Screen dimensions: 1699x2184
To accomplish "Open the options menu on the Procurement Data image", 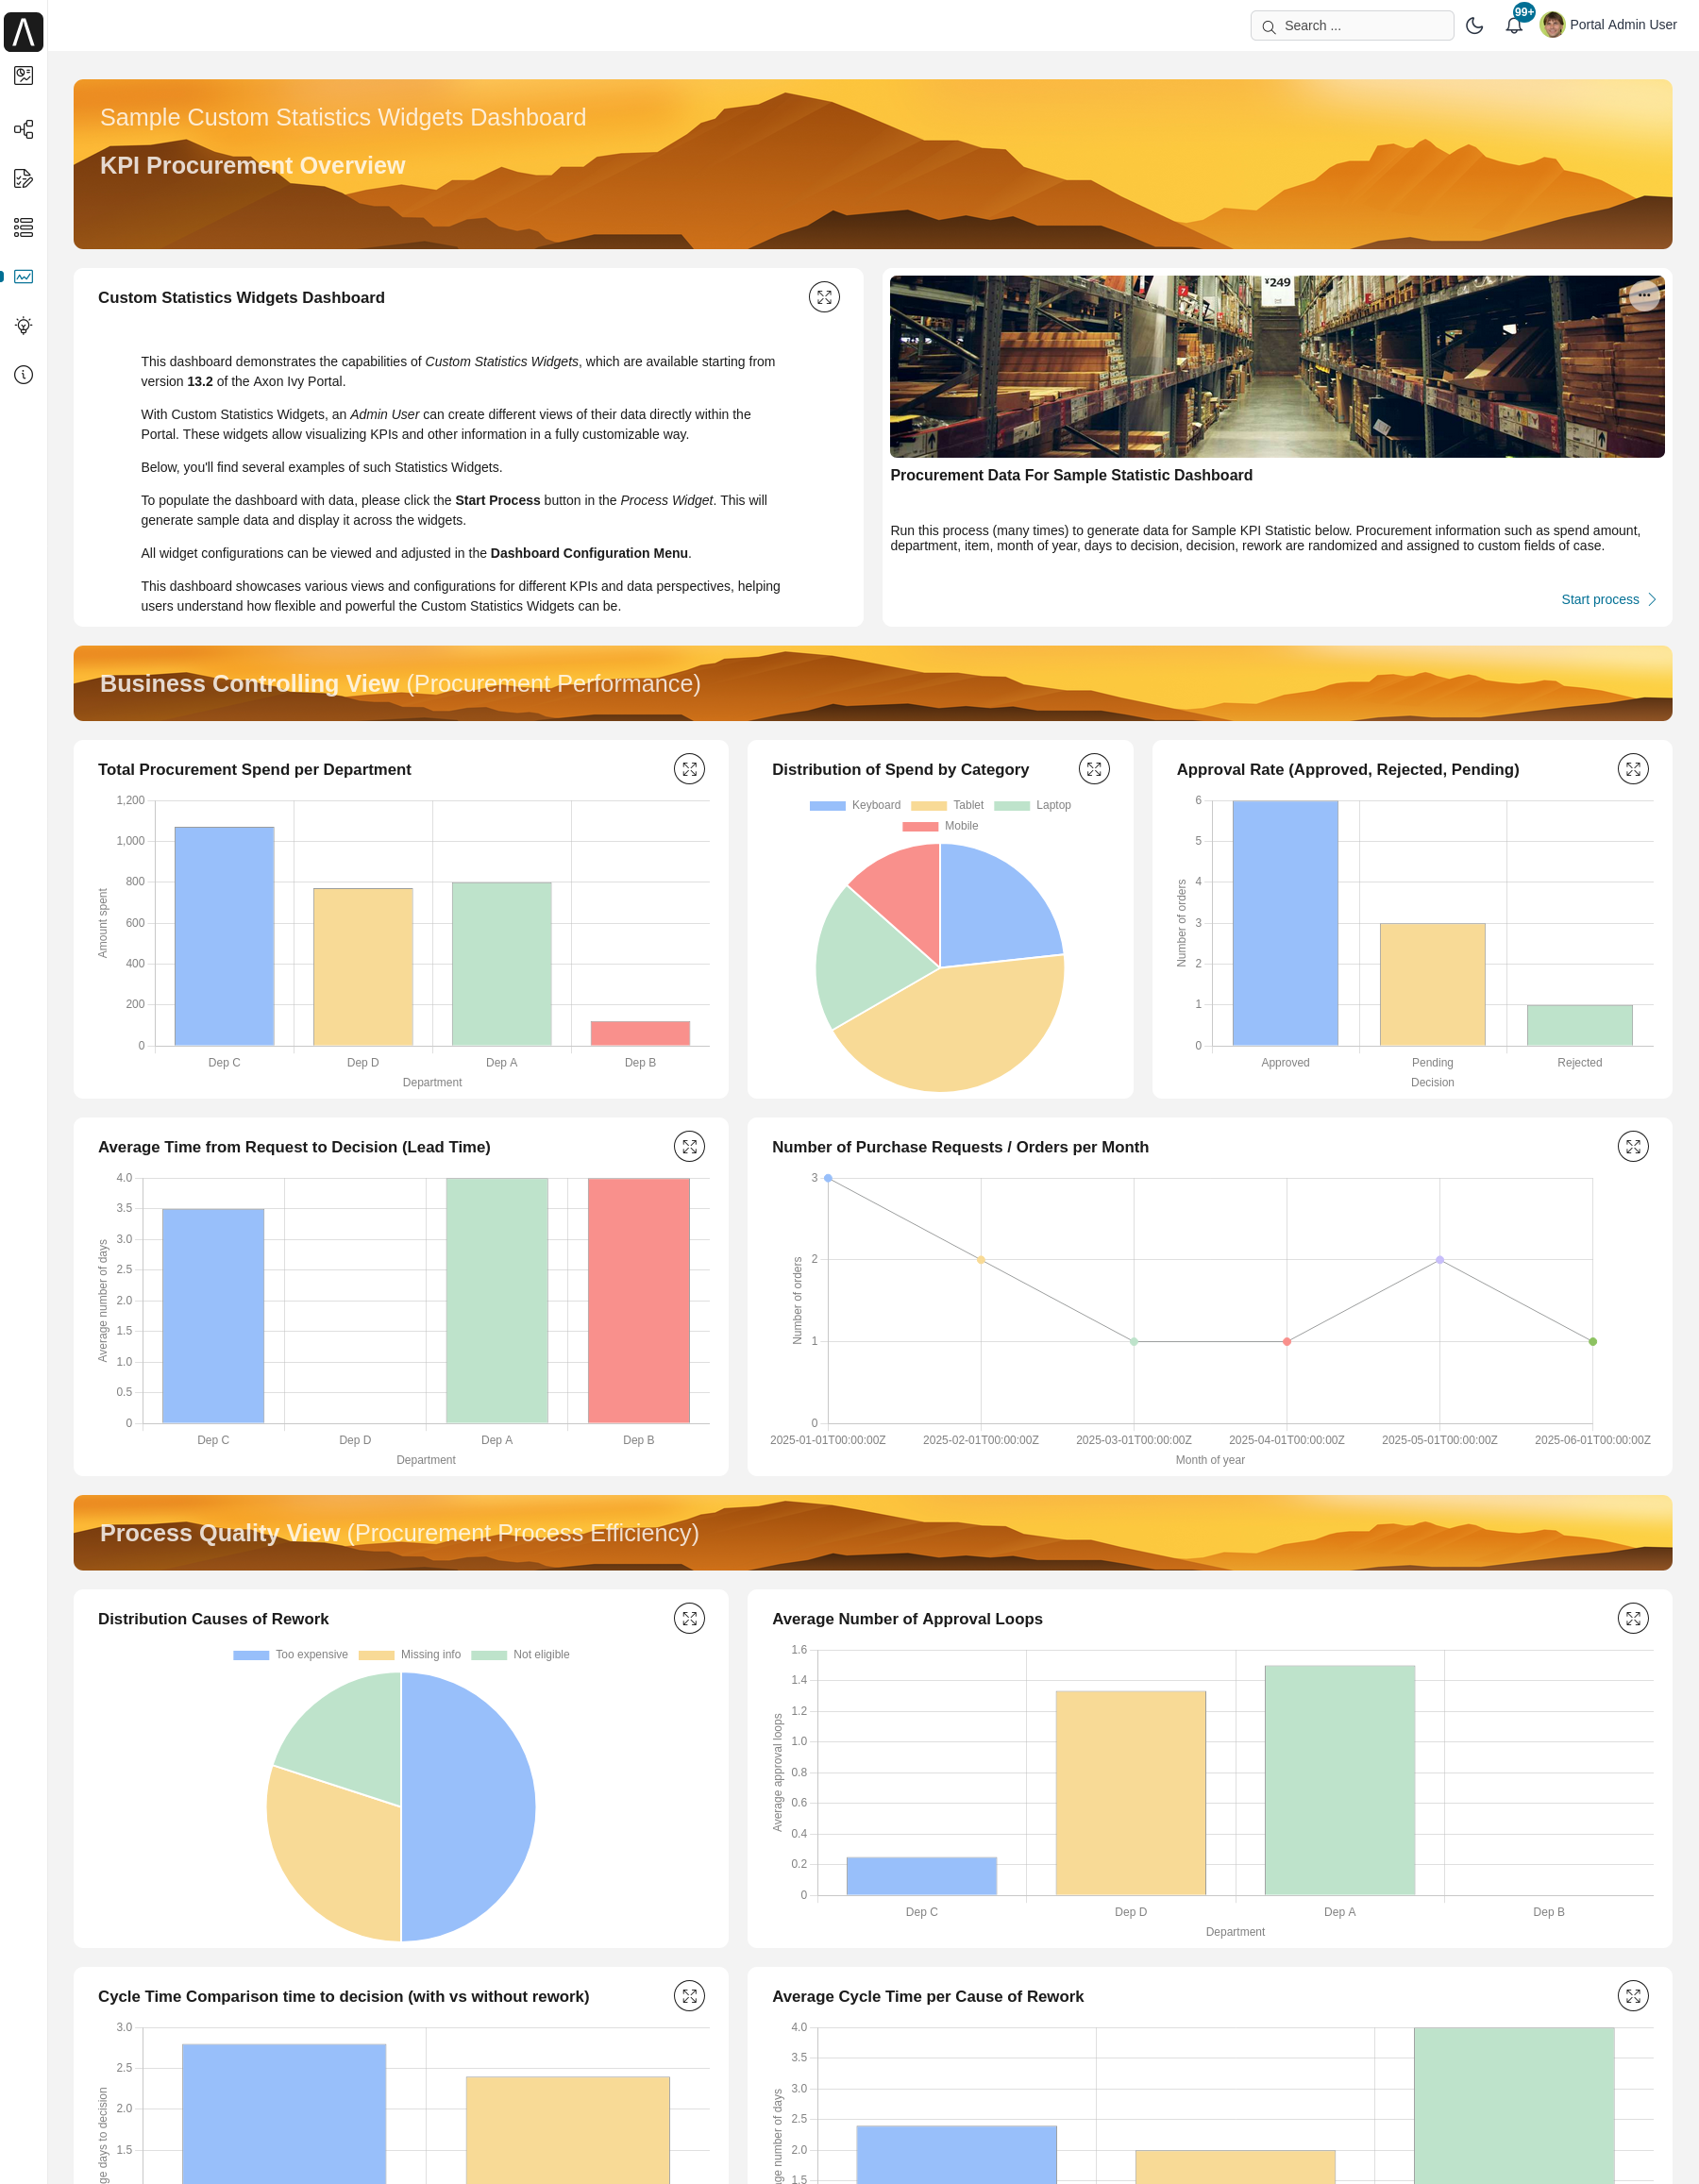I will (x=1644, y=296).
